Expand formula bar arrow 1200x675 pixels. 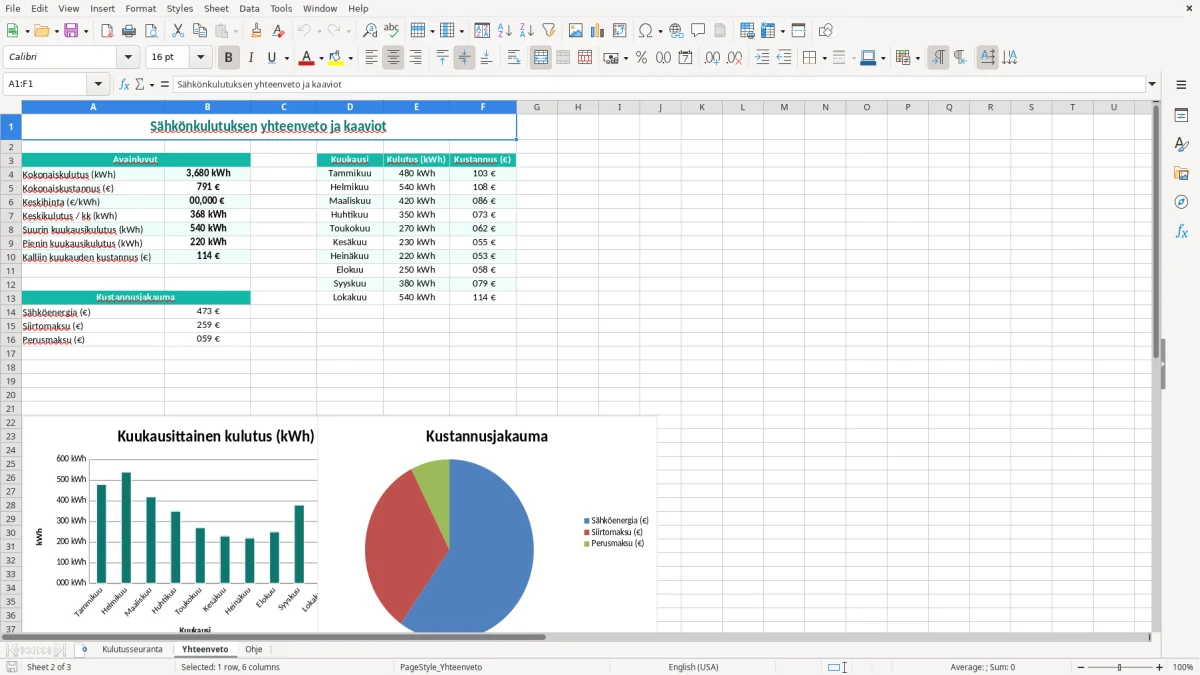click(1152, 85)
